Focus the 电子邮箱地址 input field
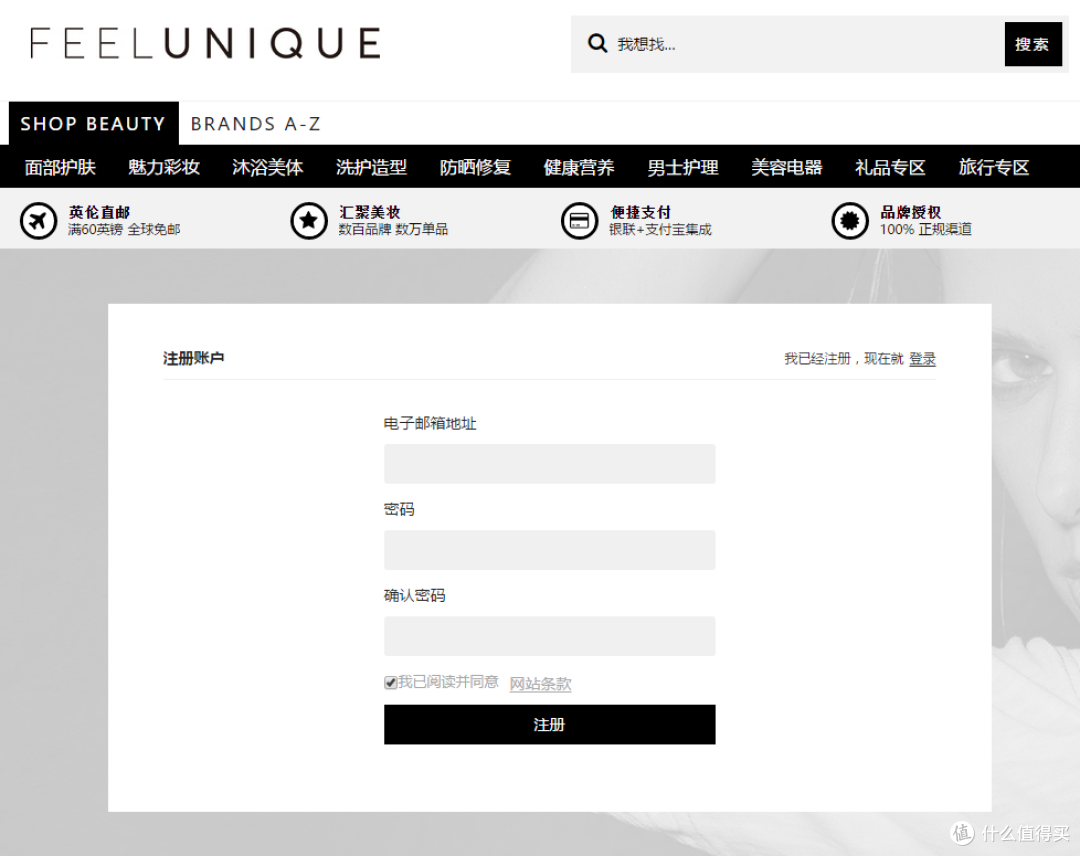The height and width of the screenshot is (856, 1080). (550, 463)
